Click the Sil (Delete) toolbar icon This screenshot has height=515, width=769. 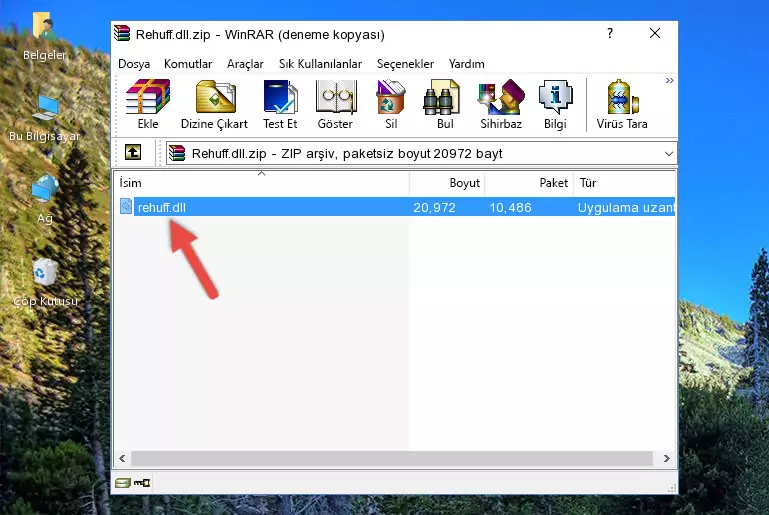tap(391, 104)
